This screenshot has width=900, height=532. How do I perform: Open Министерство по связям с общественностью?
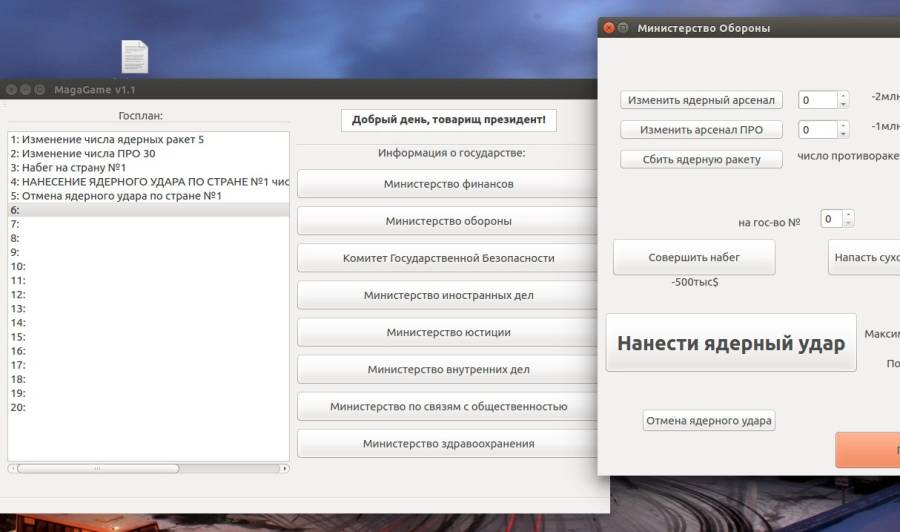click(x=448, y=406)
